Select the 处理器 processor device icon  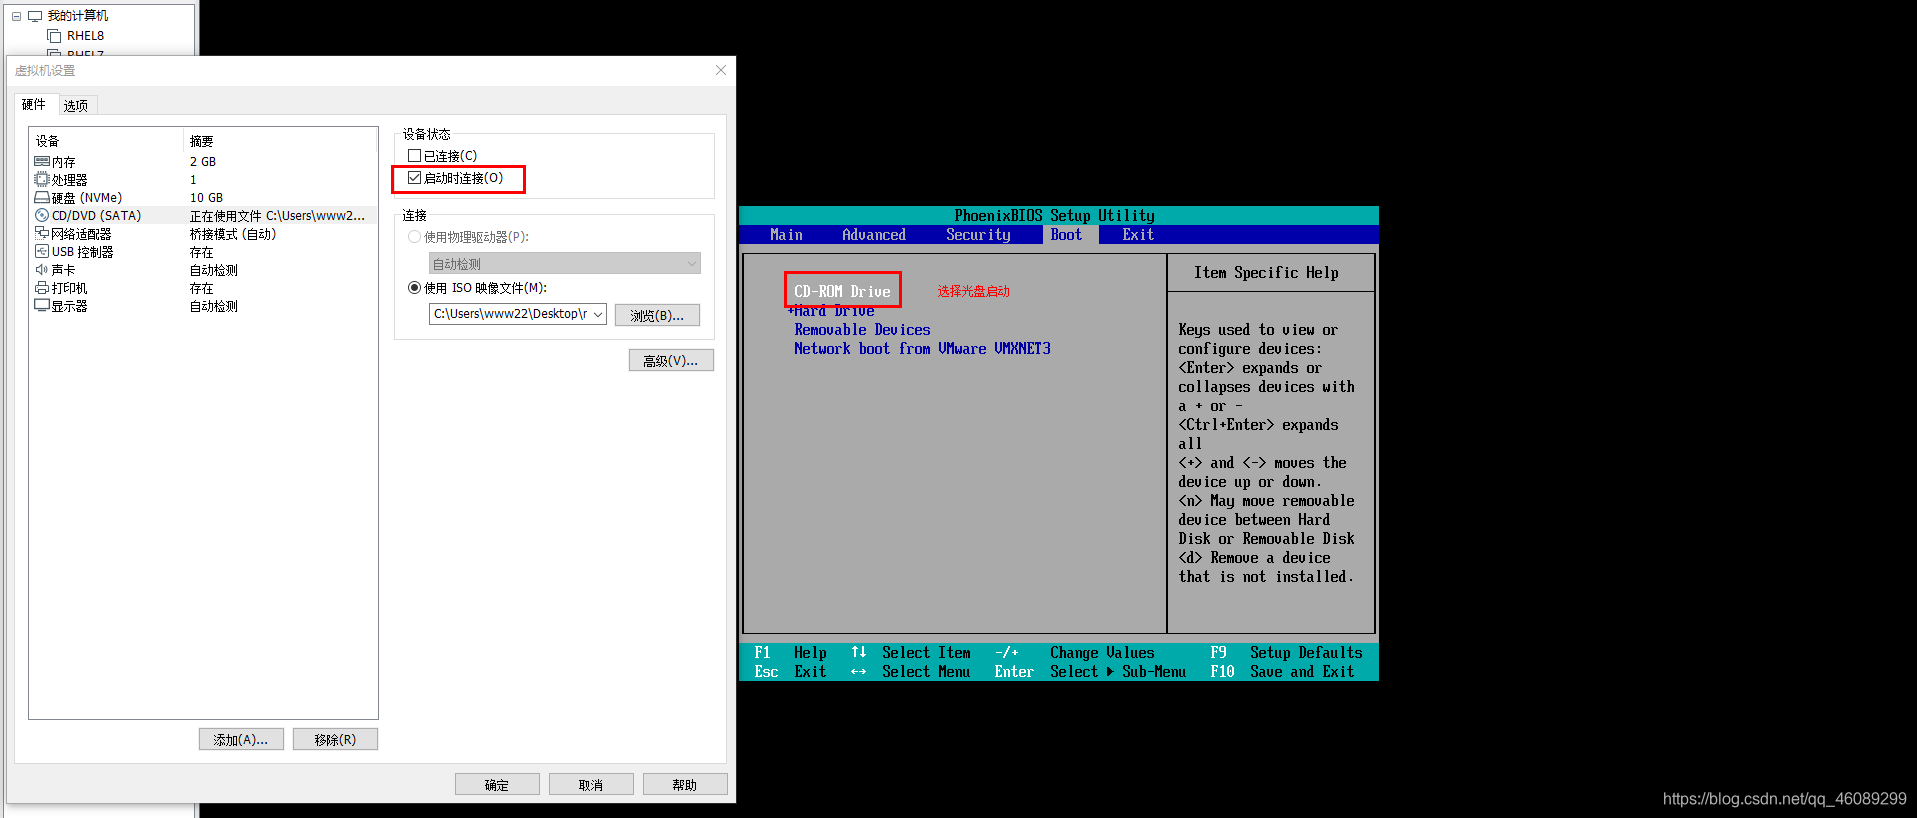click(42, 179)
